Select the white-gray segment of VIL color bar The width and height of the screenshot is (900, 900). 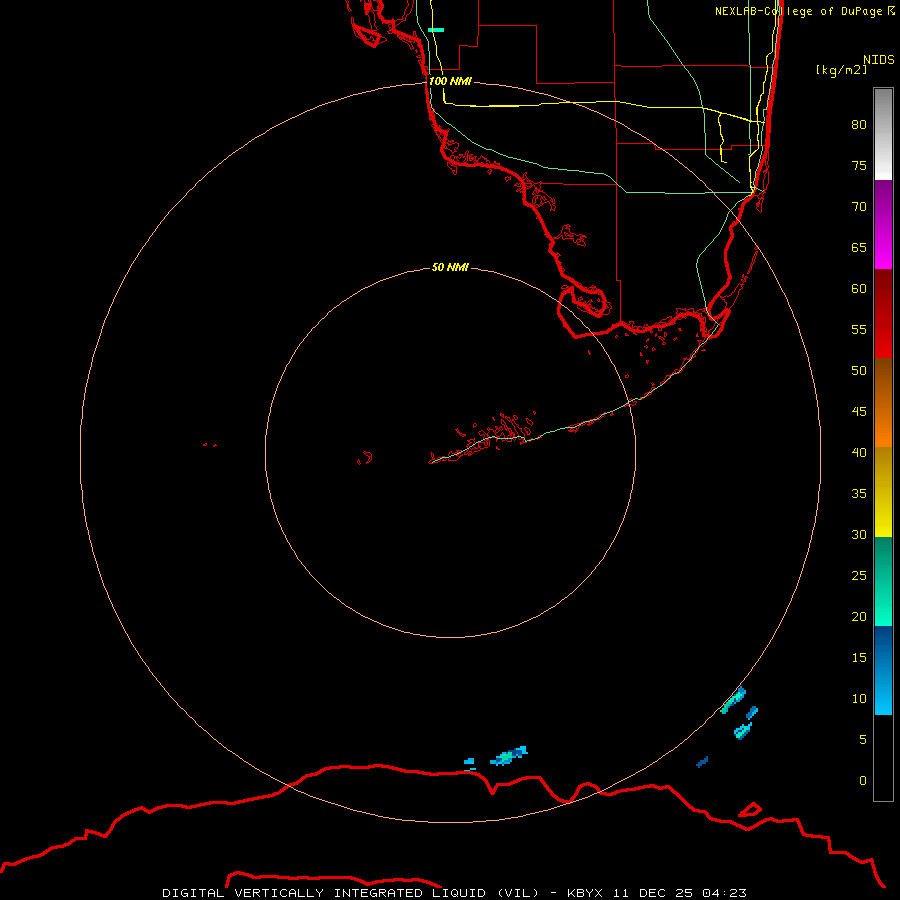(x=883, y=134)
